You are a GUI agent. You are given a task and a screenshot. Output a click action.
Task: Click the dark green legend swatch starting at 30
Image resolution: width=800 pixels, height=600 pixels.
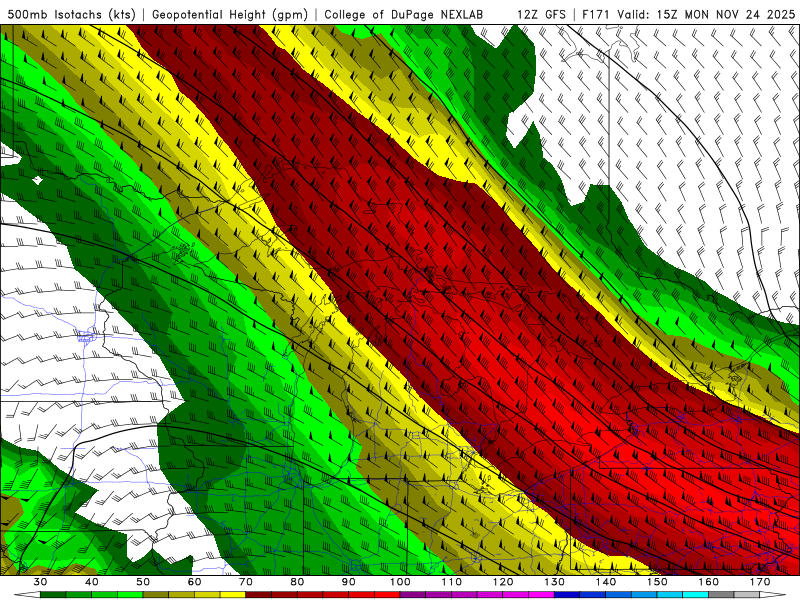coord(53,594)
